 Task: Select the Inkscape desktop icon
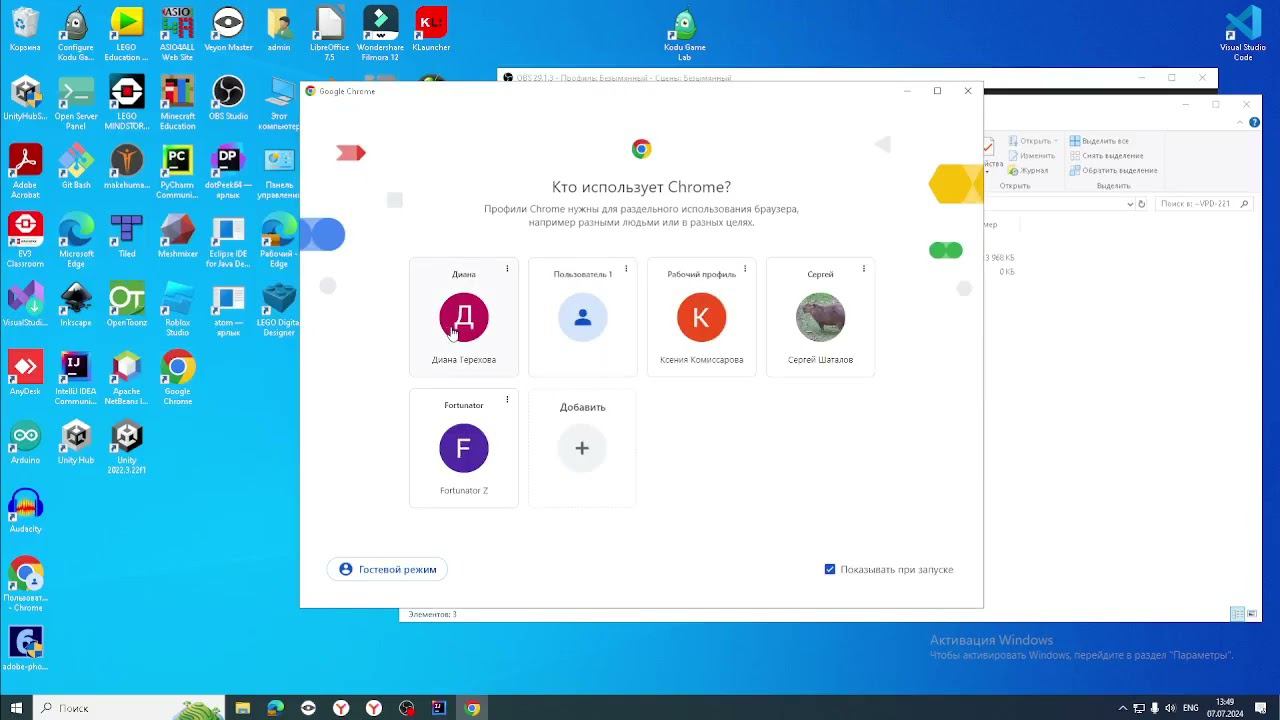(x=76, y=307)
